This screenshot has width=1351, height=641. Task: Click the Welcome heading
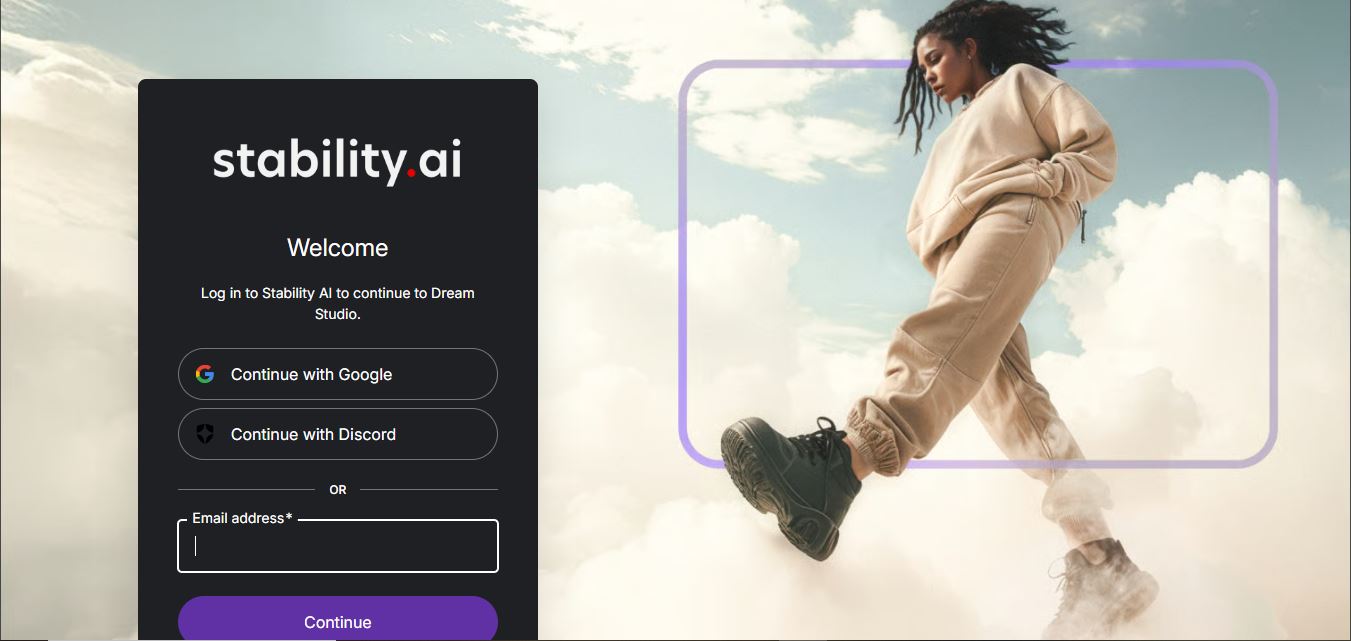click(337, 247)
